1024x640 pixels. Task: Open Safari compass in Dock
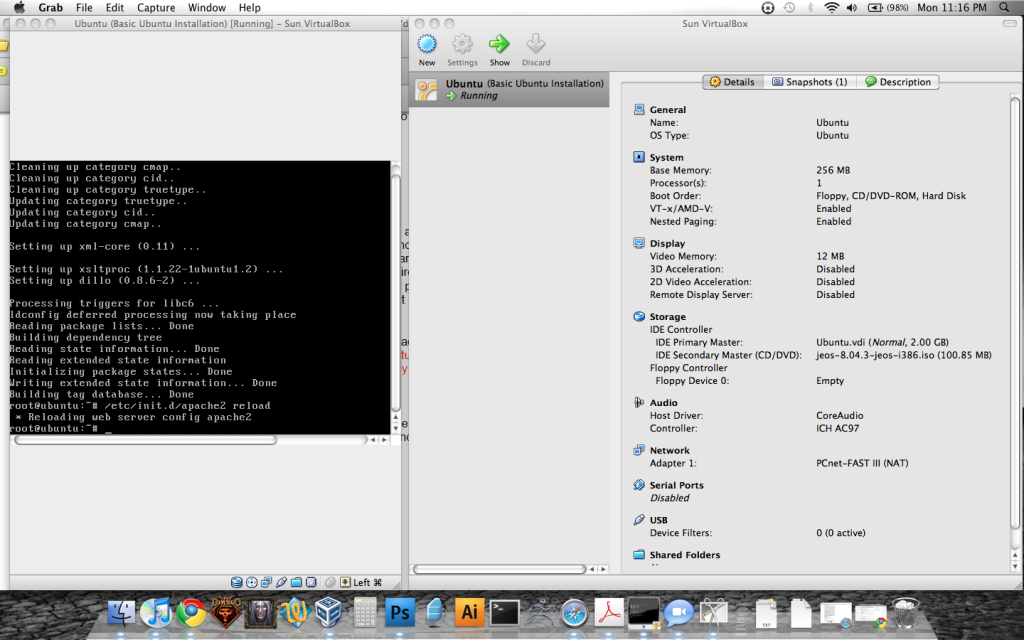pyautogui.click(x=574, y=613)
